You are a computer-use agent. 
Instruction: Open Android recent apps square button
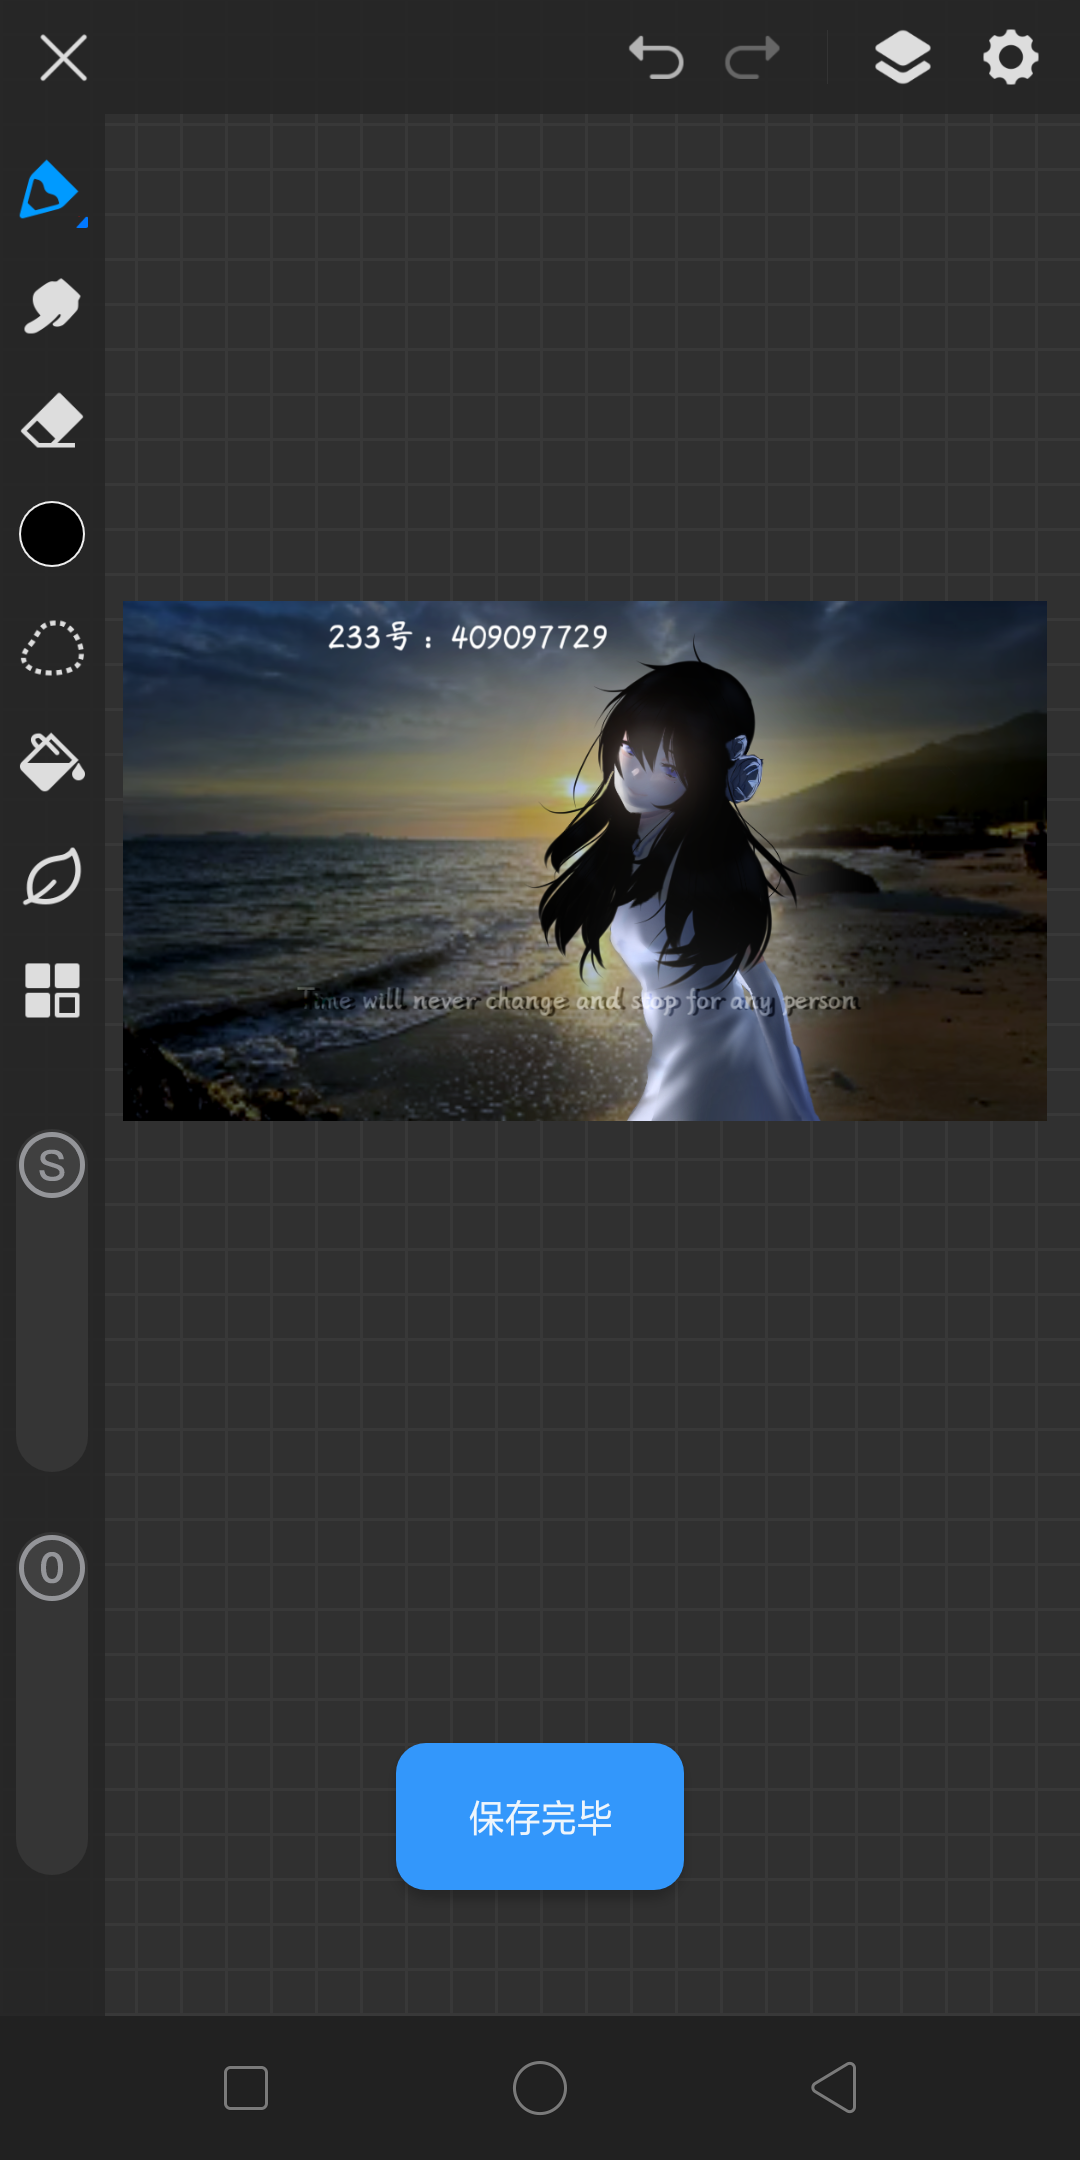[x=246, y=2088]
